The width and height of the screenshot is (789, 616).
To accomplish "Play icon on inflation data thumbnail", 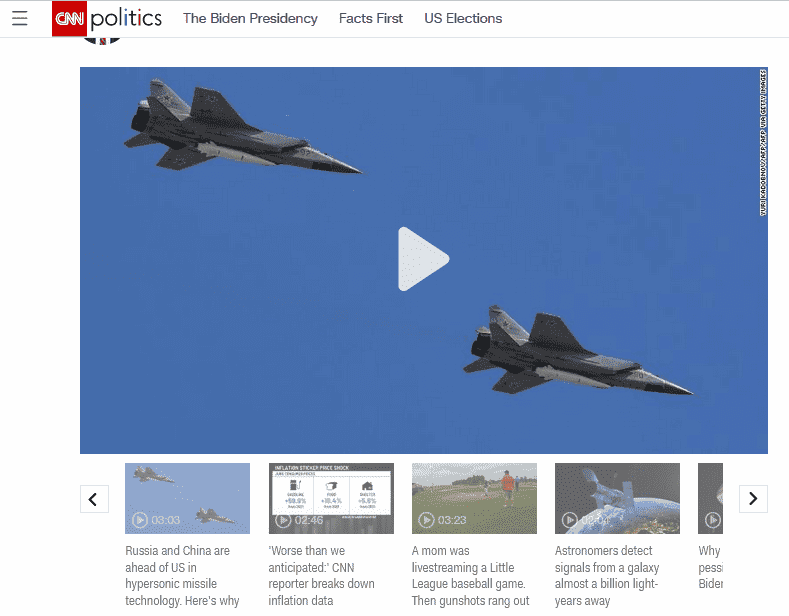I will pyautogui.click(x=283, y=520).
